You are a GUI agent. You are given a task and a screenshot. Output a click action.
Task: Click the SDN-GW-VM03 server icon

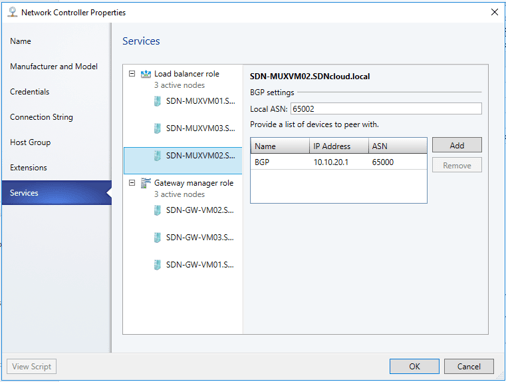157,238
